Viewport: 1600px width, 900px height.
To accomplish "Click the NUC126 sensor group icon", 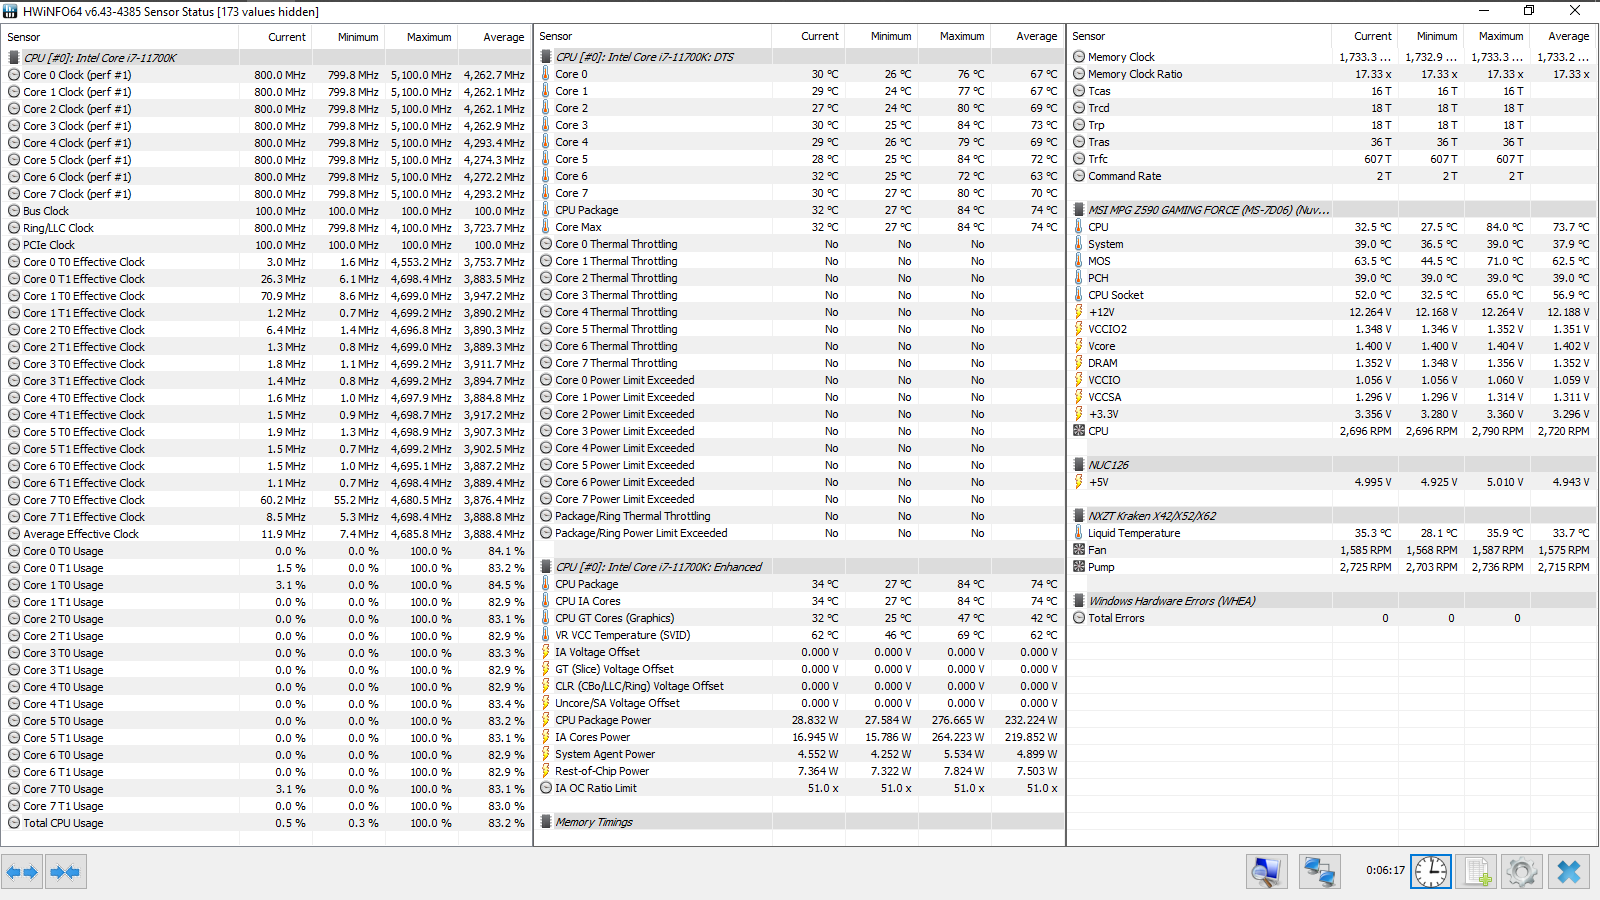I will [1079, 465].
